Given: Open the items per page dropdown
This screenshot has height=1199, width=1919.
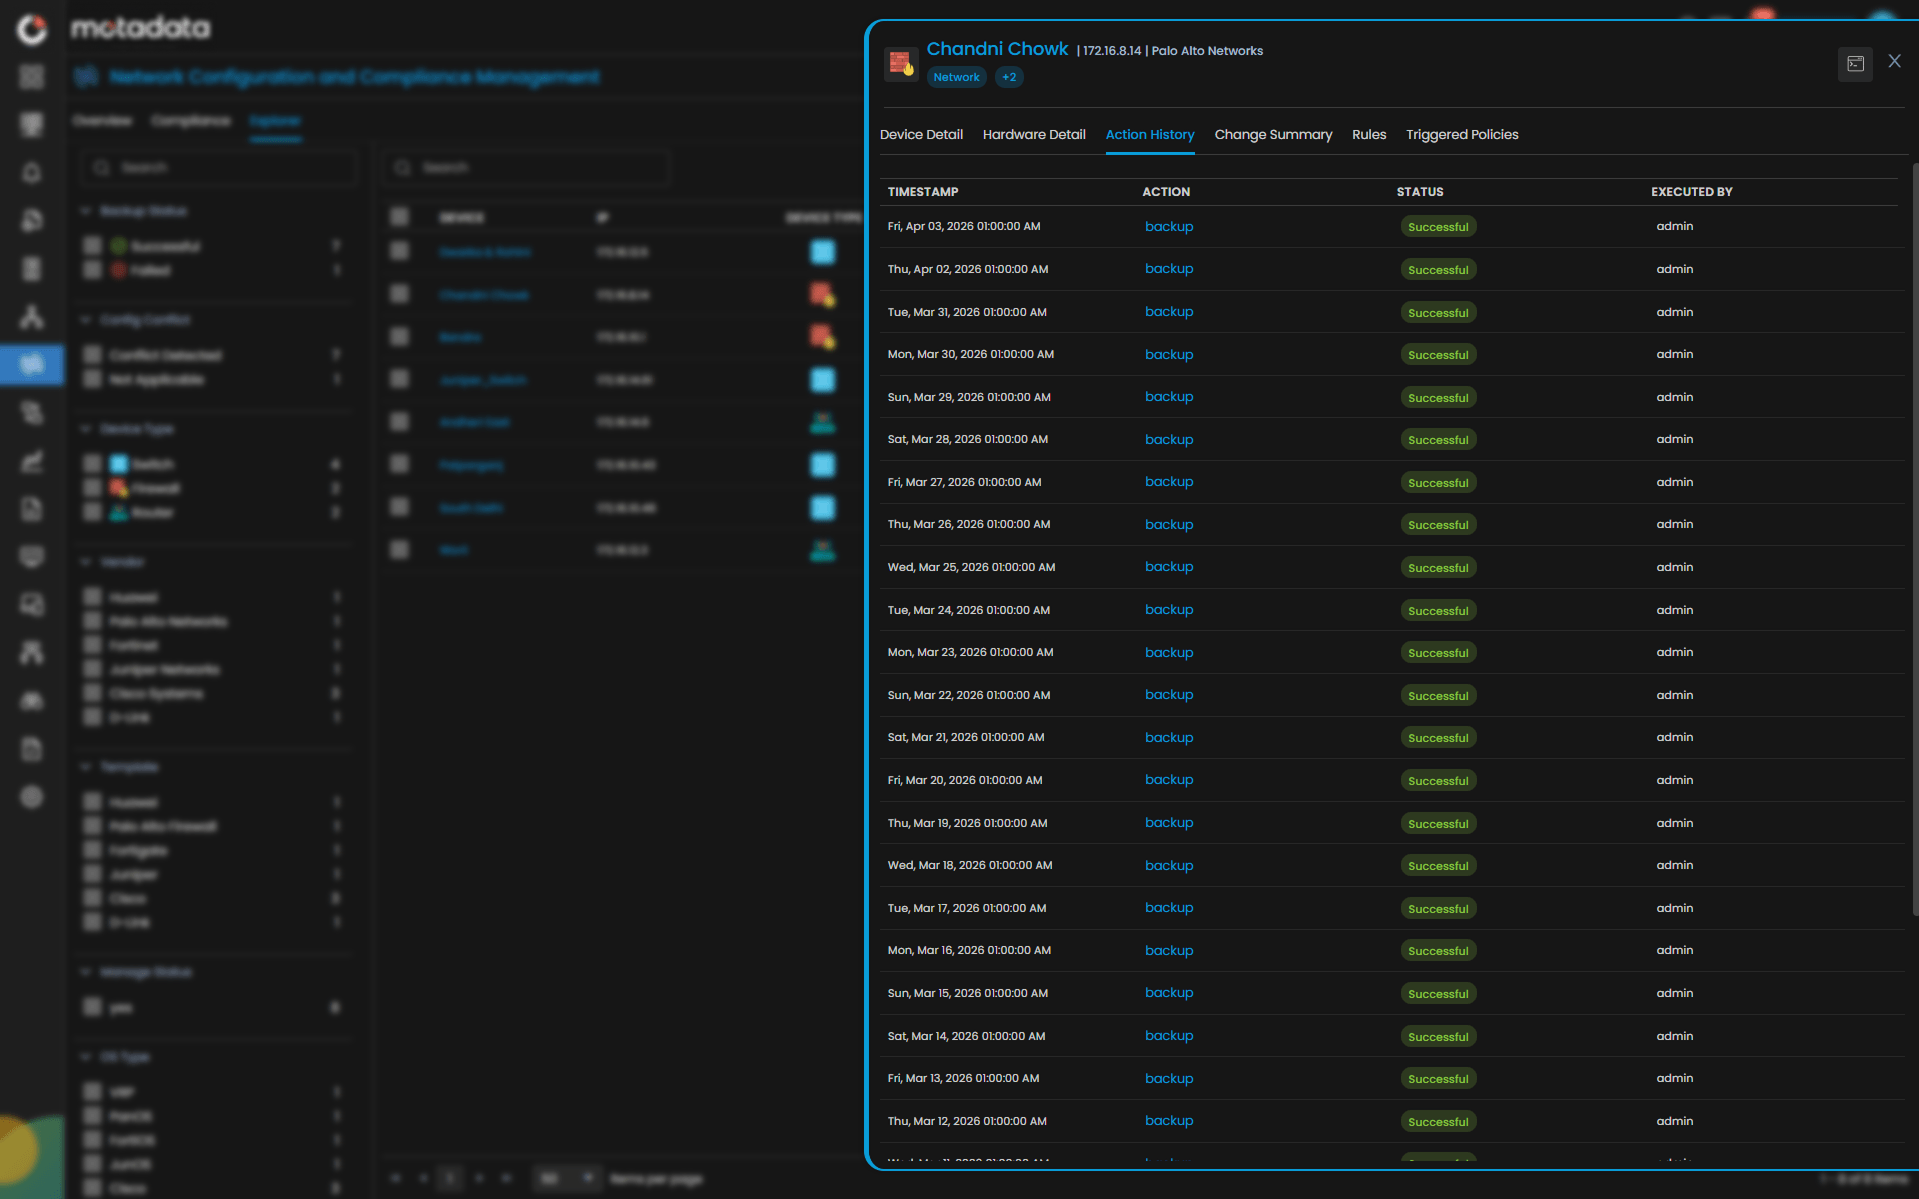Looking at the screenshot, I should click(x=566, y=1178).
